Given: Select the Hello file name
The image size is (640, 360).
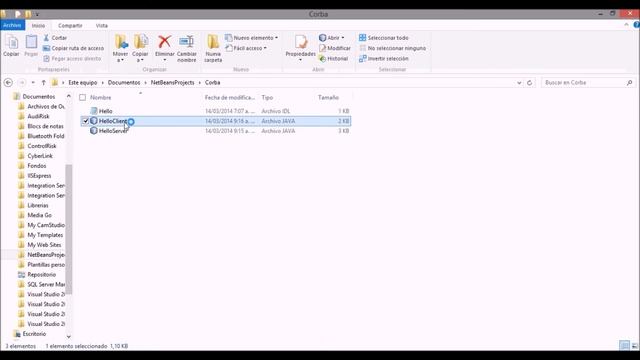Looking at the screenshot, I should pos(105,111).
